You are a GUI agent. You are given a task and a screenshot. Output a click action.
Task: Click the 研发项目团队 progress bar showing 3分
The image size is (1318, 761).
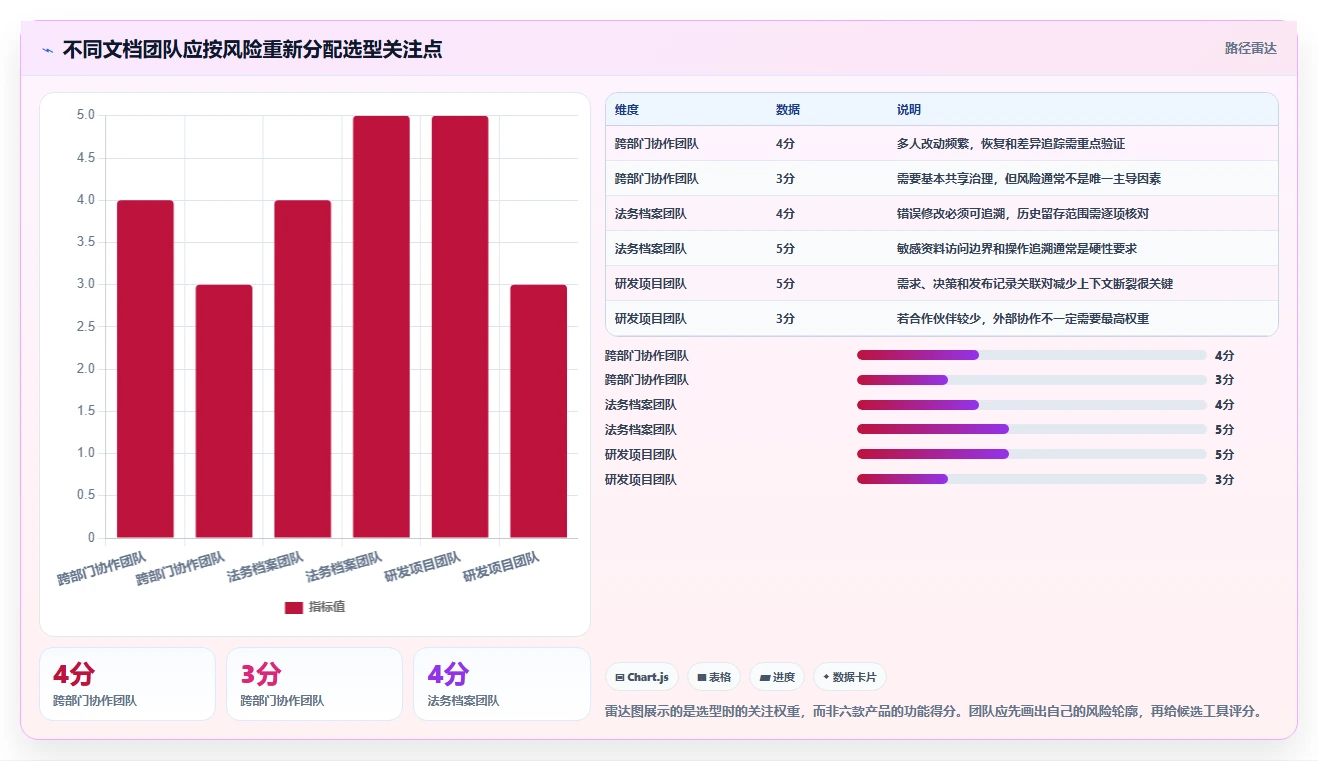(1032, 479)
